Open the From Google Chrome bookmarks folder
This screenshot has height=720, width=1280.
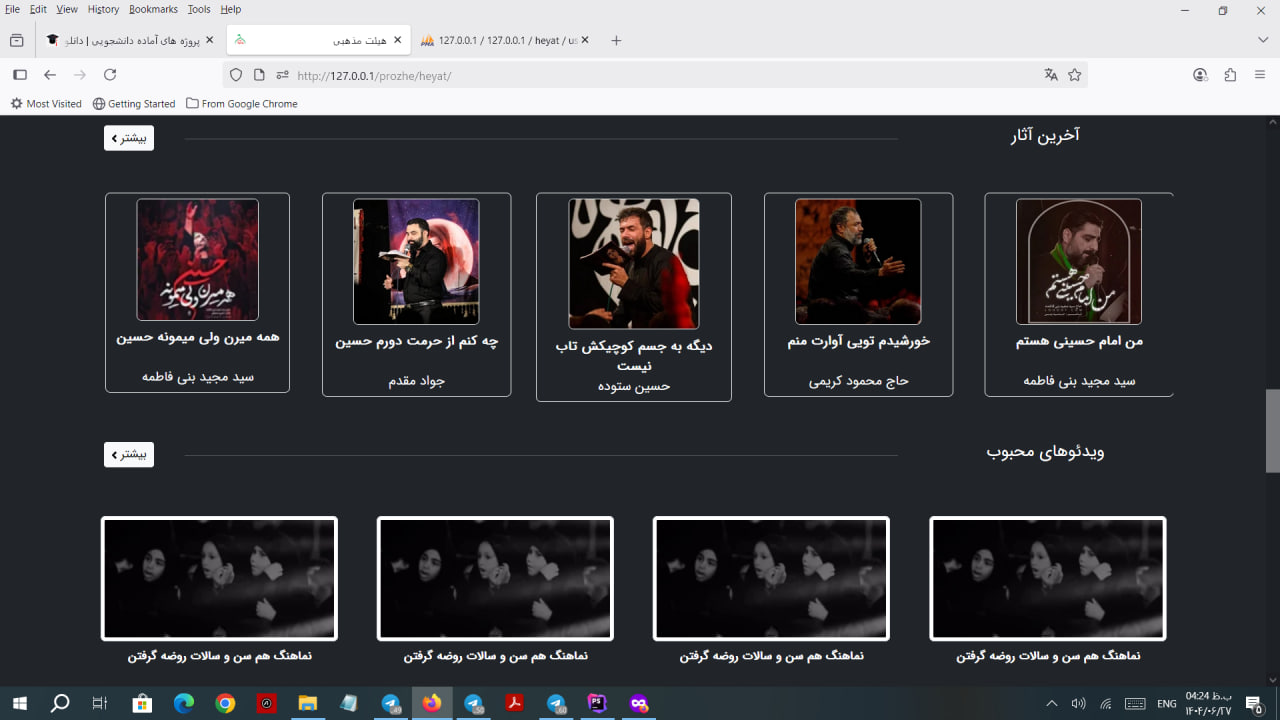pyautogui.click(x=242, y=104)
